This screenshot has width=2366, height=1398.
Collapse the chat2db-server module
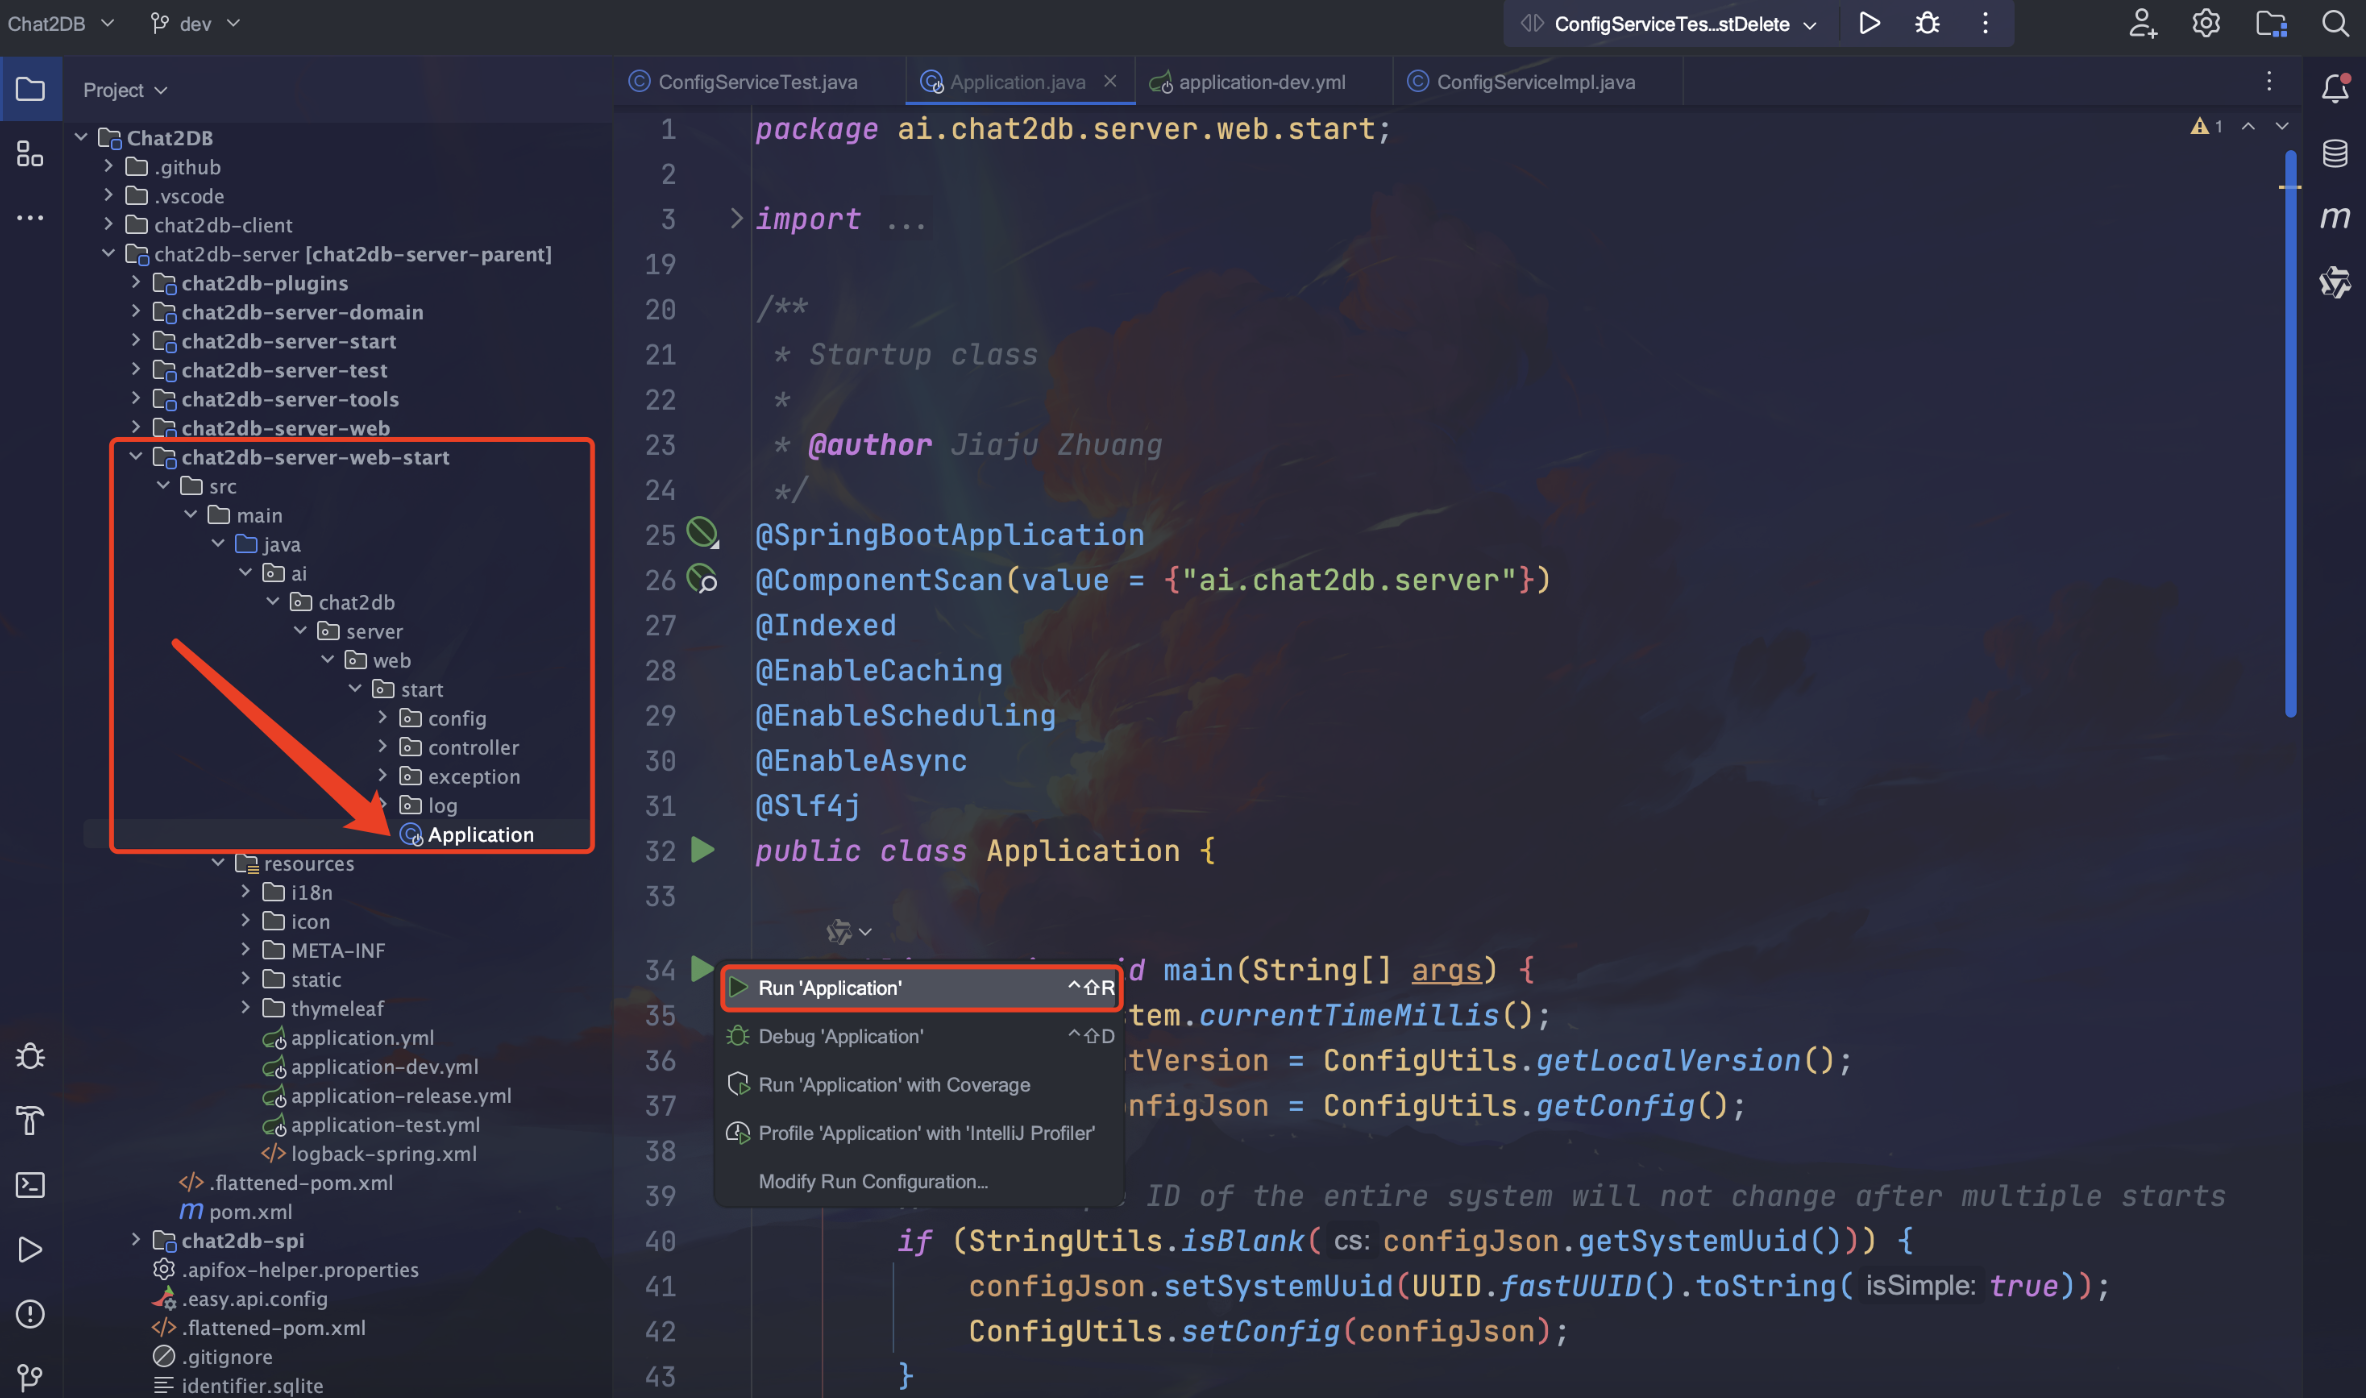tap(109, 253)
